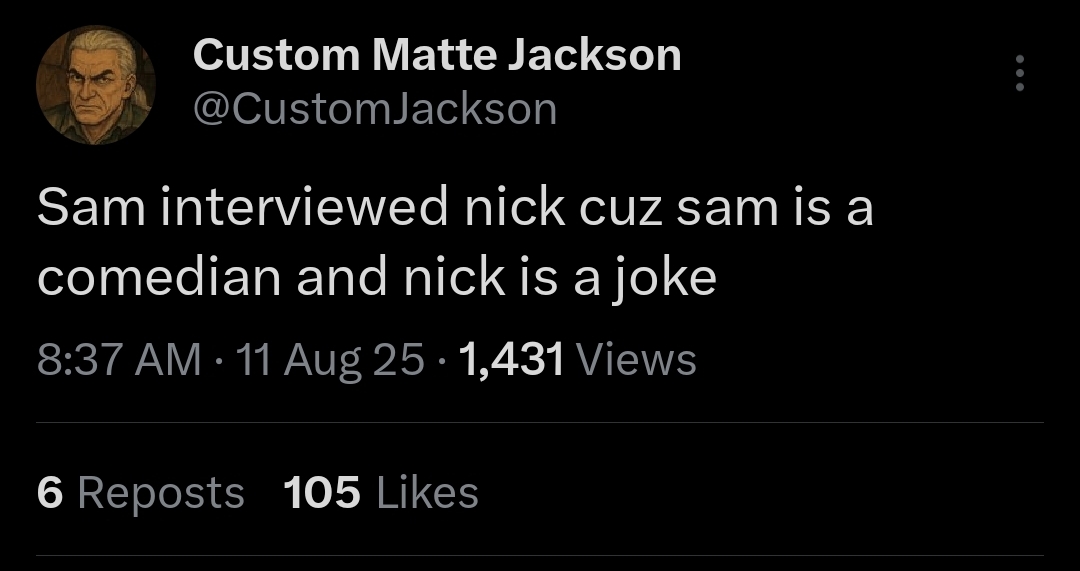Show the reposts list via the Reposts label
This screenshot has width=1080, height=571.
pyautogui.click(x=160, y=492)
